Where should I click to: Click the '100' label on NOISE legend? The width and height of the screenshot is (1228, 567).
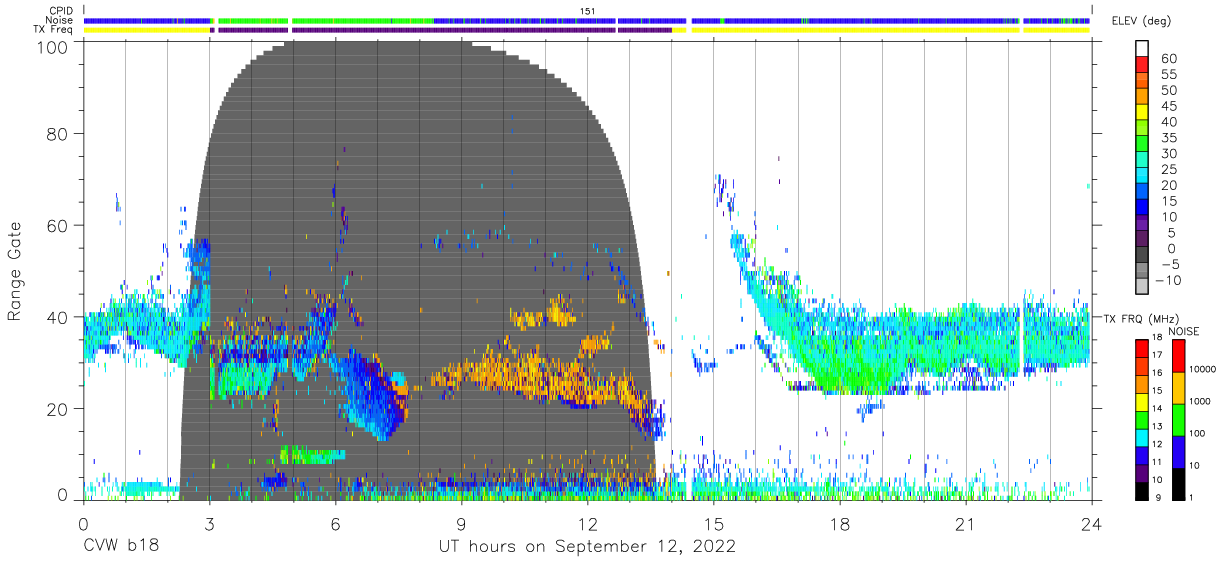click(1196, 434)
